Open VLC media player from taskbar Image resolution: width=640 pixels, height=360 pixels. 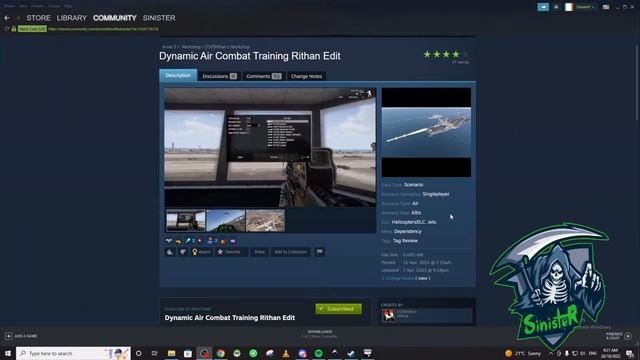click(x=286, y=353)
